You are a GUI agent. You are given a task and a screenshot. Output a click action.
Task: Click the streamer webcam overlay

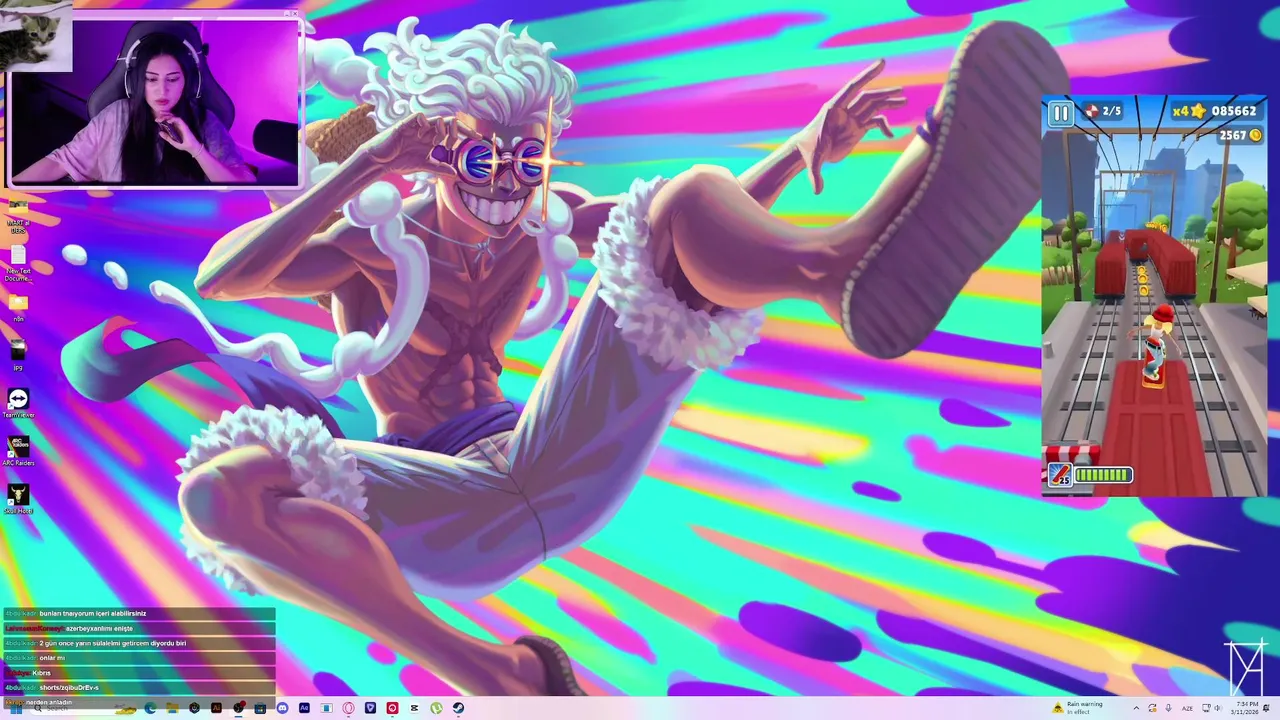click(155, 103)
